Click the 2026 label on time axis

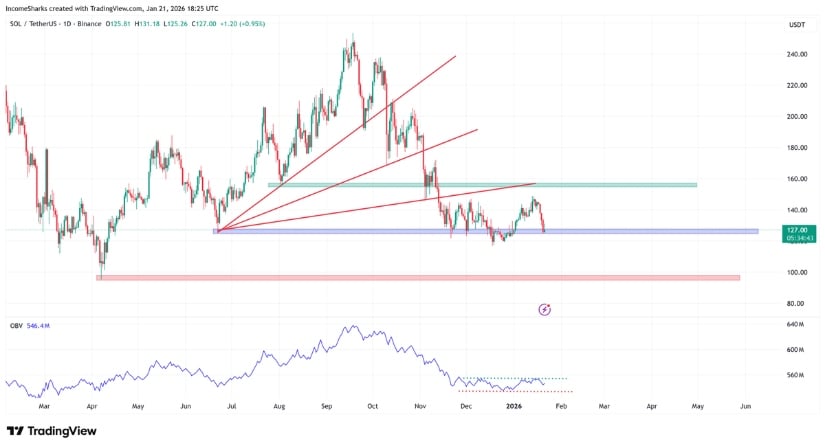pyautogui.click(x=513, y=407)
